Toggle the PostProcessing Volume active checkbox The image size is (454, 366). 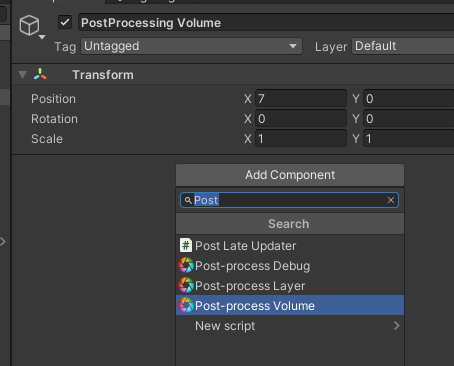pyautogui.click(x=65, y=23)
